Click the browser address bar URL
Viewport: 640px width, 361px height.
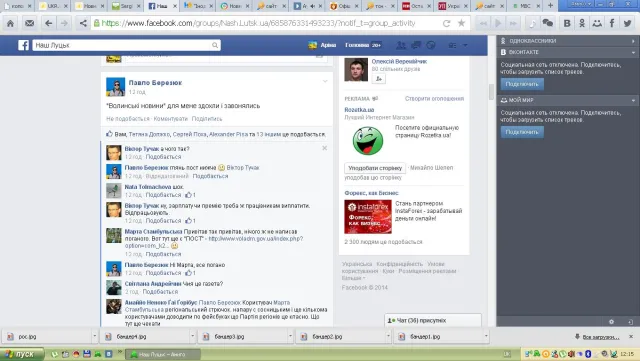point(258,23)
